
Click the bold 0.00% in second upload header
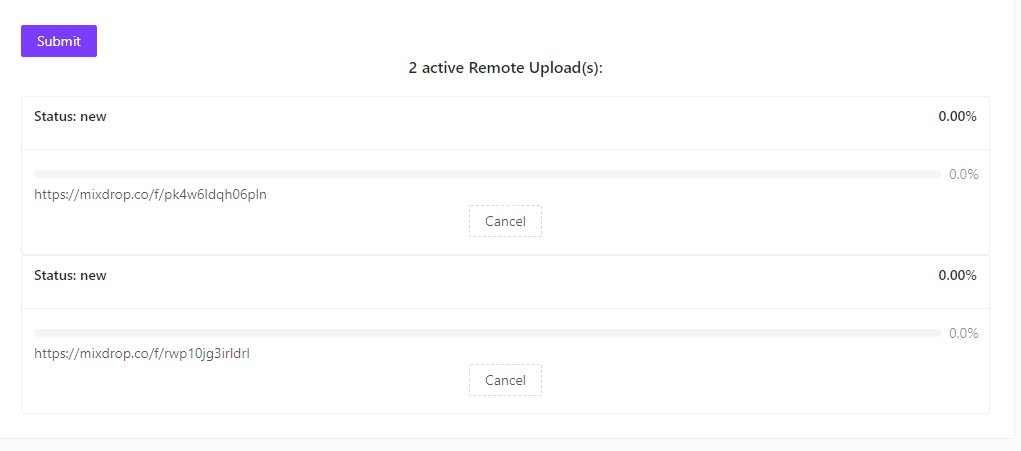click(x=957, y=275)
